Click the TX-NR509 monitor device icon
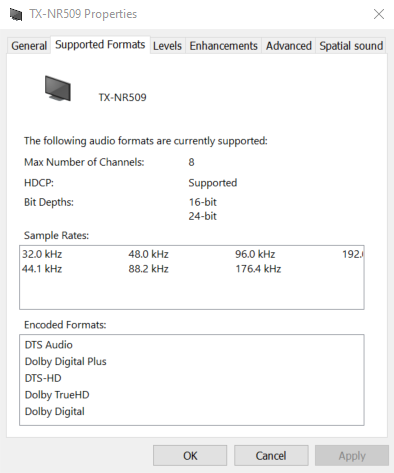This screenshot has height=473, width=394. [x=58, y=88]
